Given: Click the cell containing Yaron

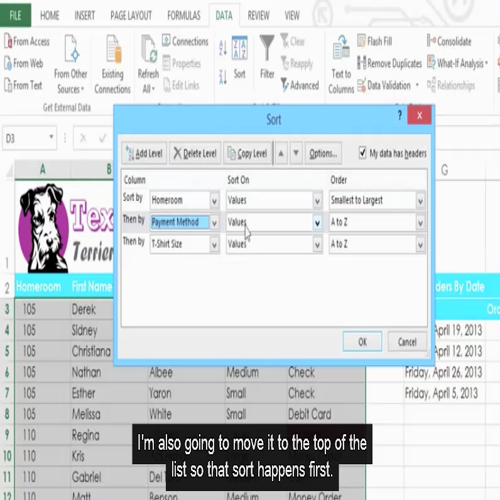Looking at the screenshot, I should [186, 393].
